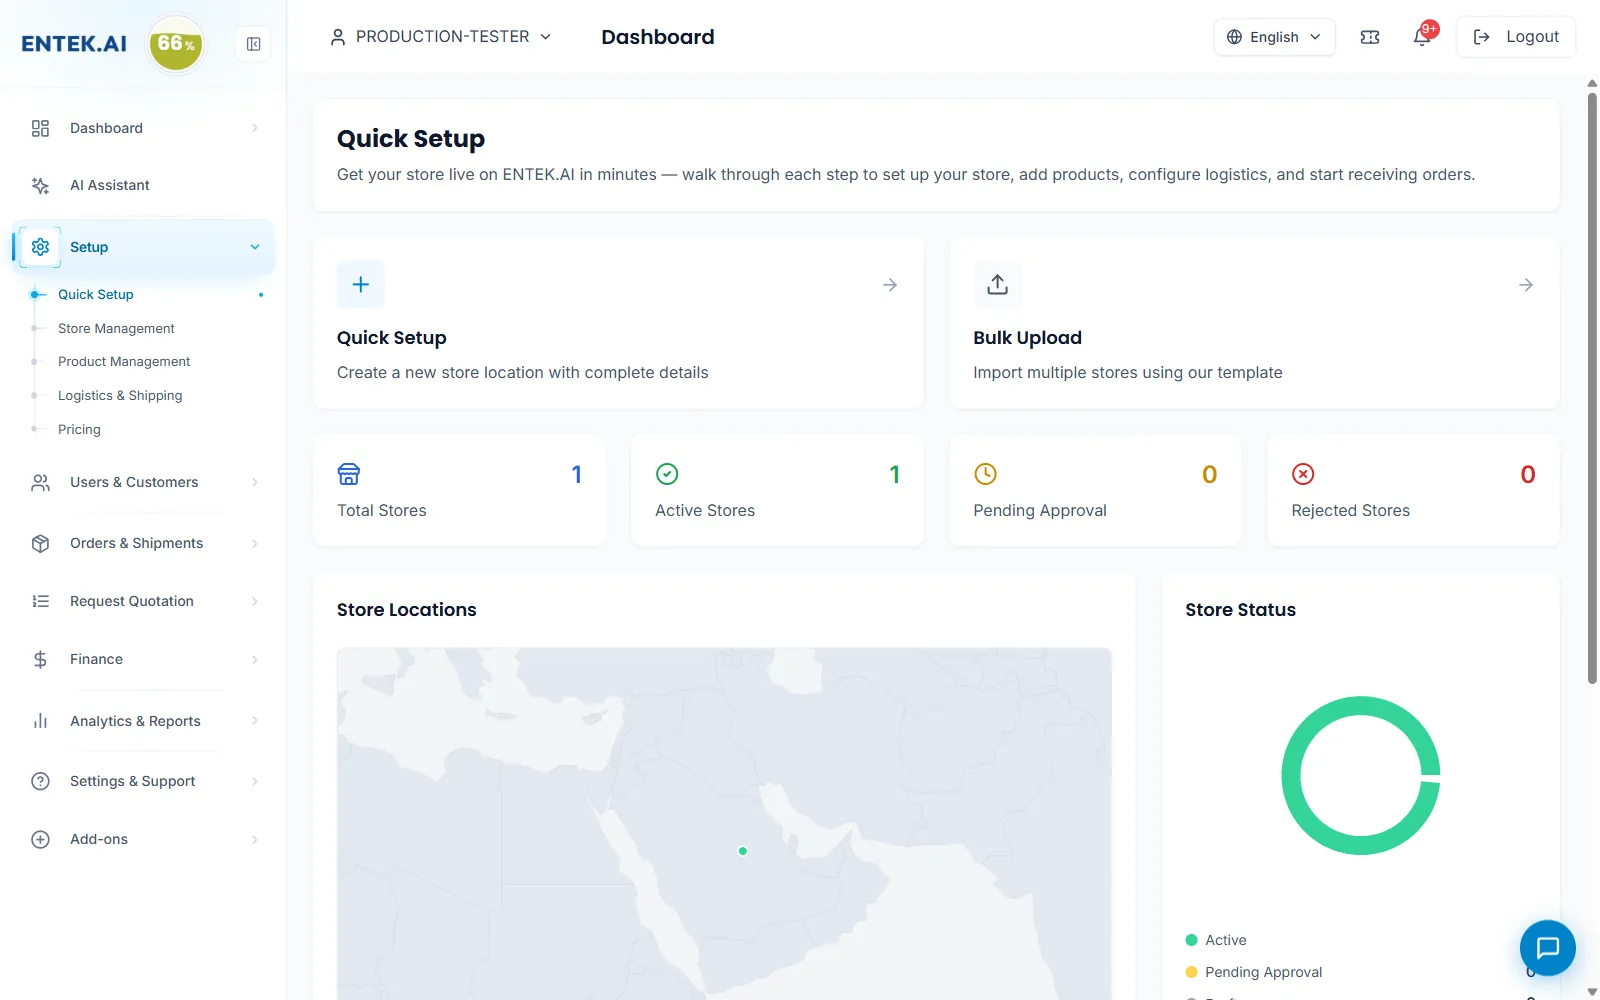
Task: Select Product Management in sidebar
Action: click(x=124, y=361)
